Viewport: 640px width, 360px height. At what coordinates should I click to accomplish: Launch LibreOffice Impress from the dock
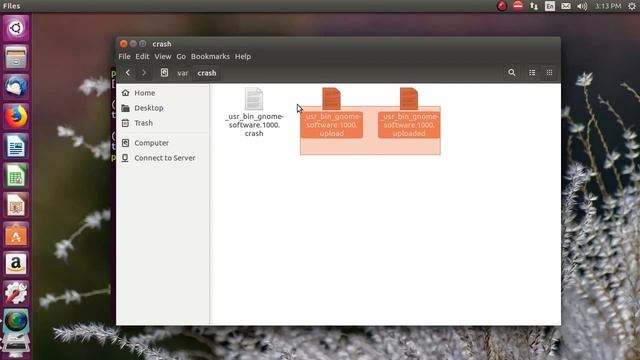pos(16,205)
